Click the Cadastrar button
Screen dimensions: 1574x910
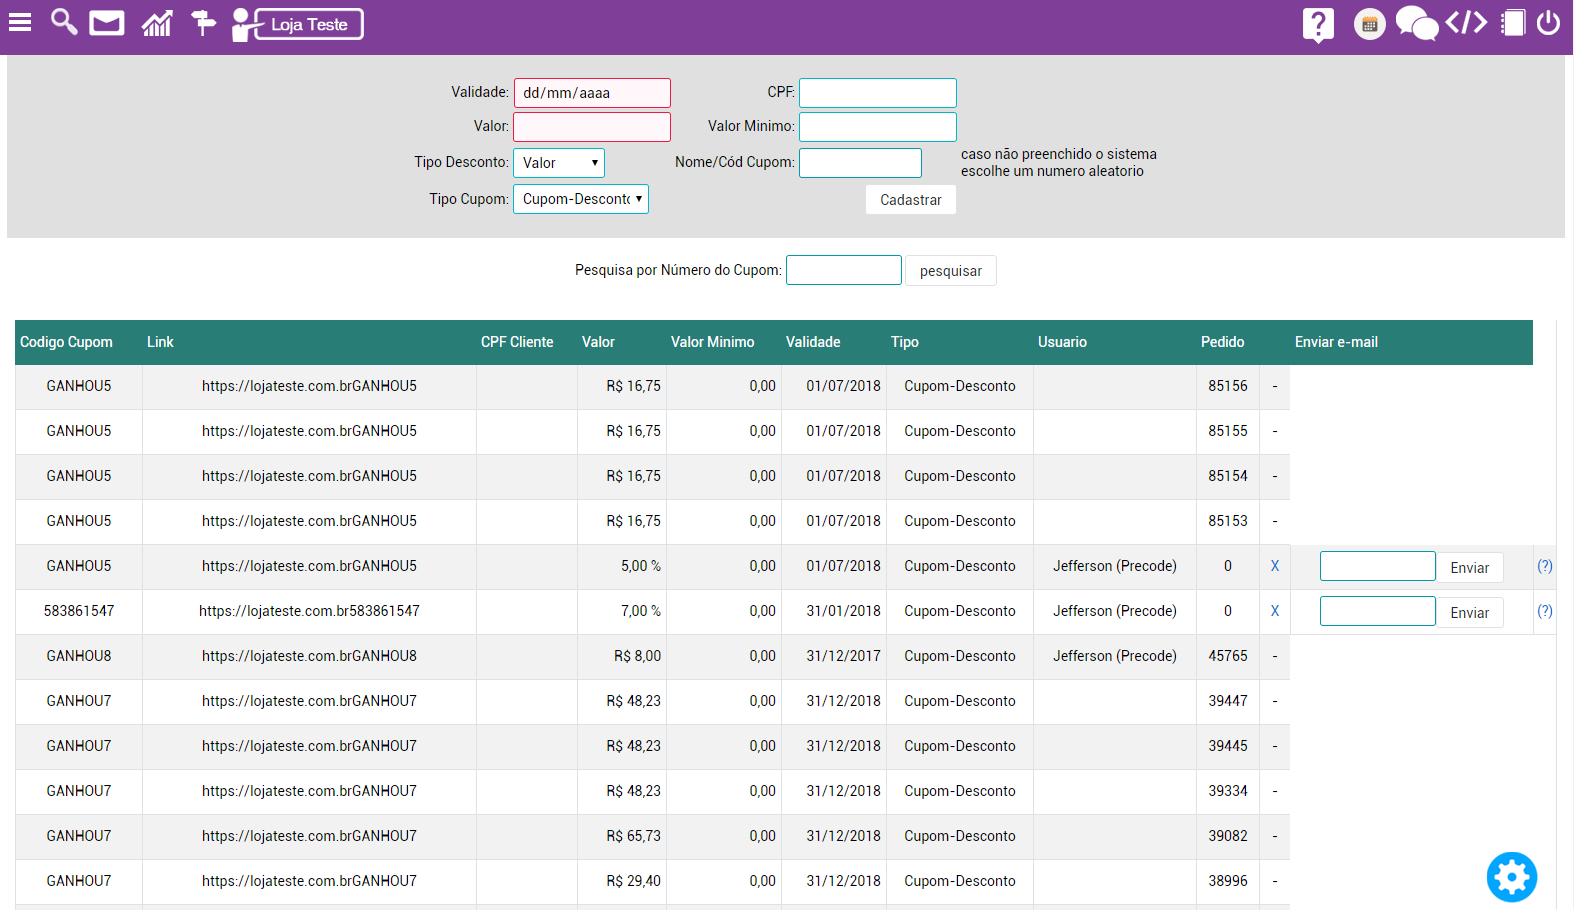tap(911, 200)
